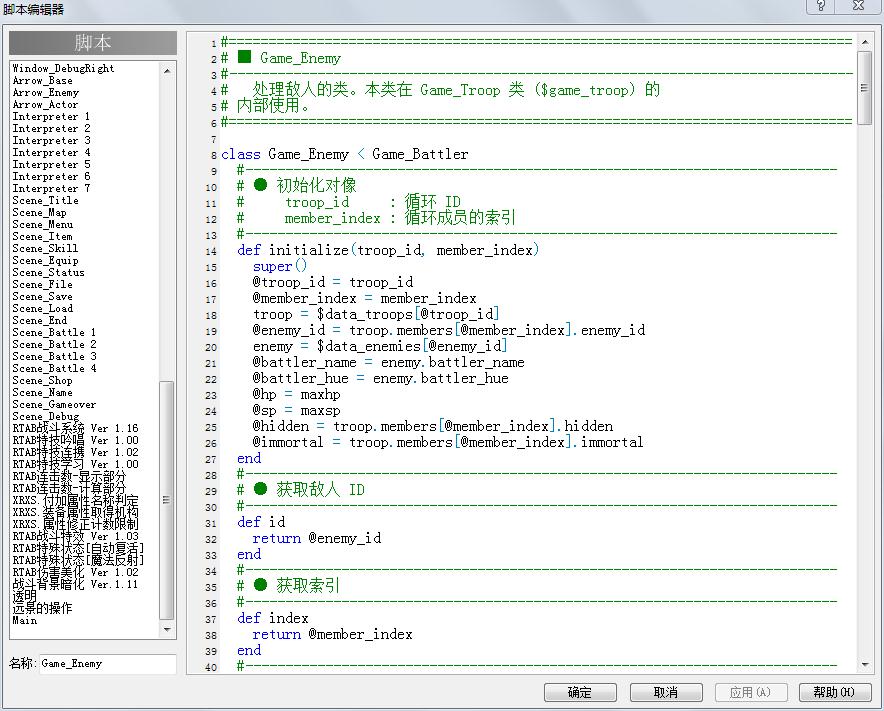Click the 取消 (Cancel) button

click(666, 692)
